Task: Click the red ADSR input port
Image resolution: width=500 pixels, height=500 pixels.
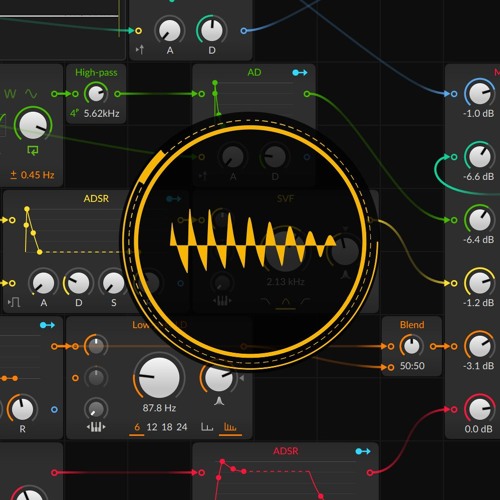Action: [x=201, y=472]
